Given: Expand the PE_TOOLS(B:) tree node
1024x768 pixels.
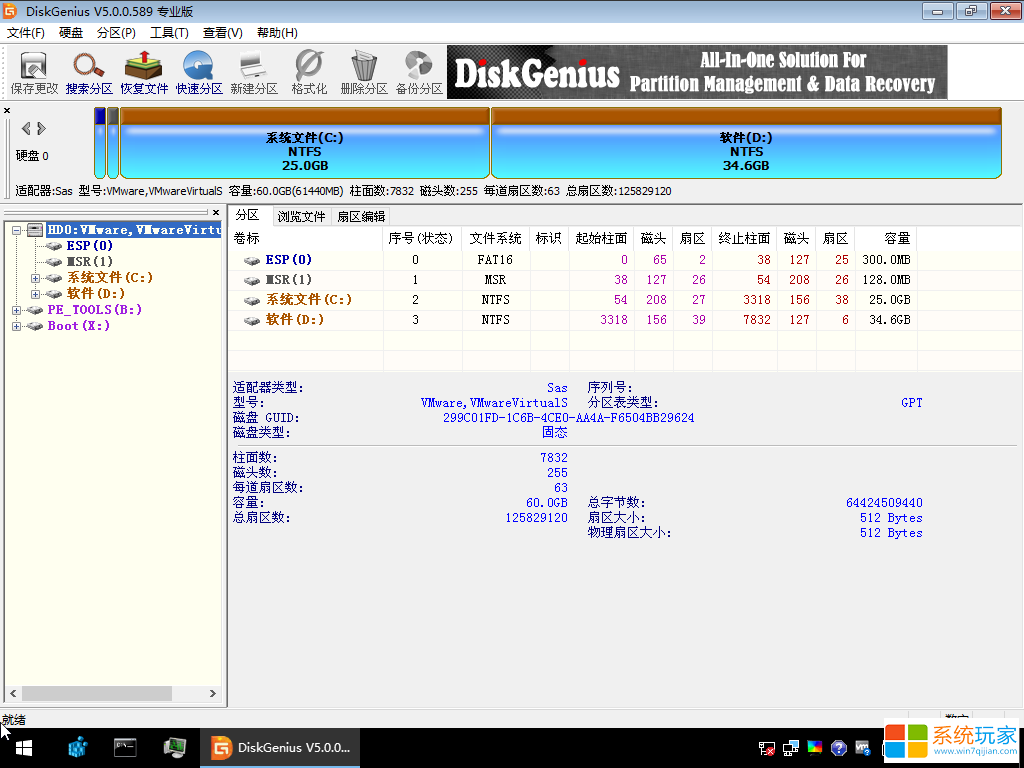Looking at the screenshot, I should pyautogui.click(x=16, y=310).
